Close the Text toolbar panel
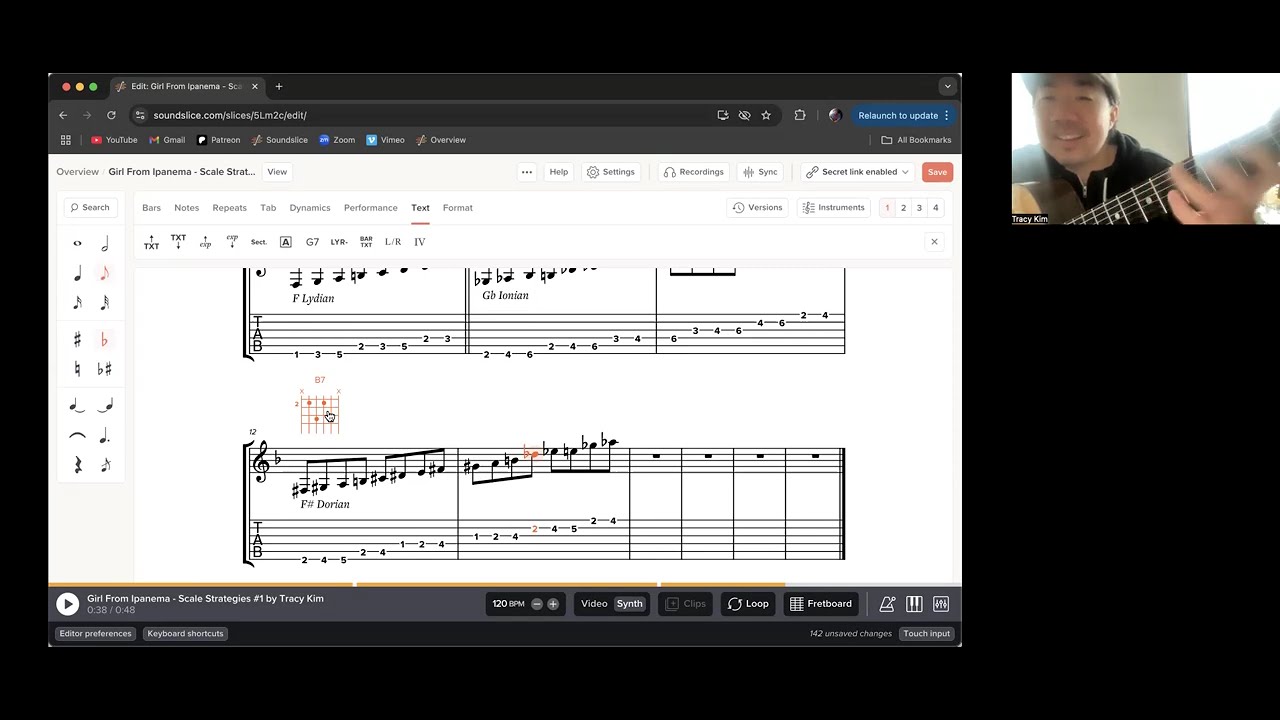The image size is (1280, 720). [x=934, y=242]
